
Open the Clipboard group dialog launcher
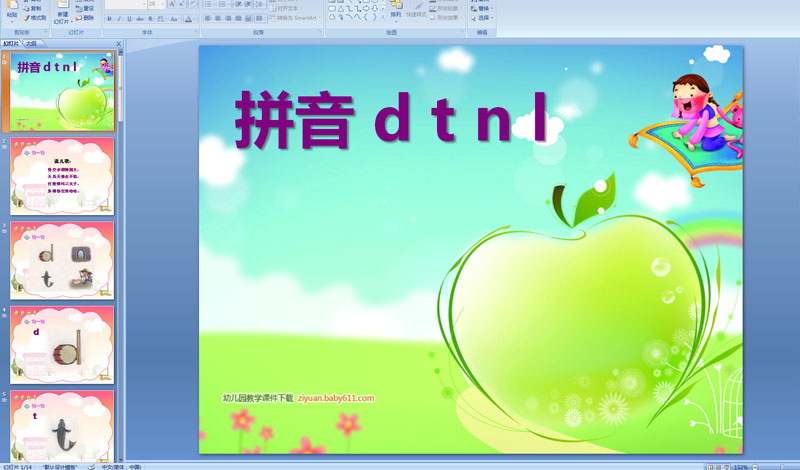point(46,32)
